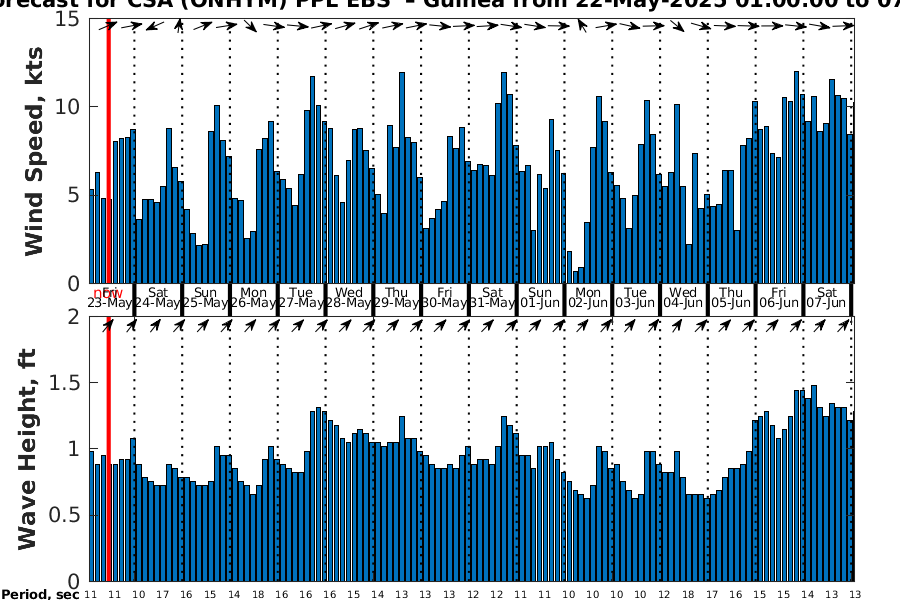Click the '0.5' tick on Wave Height axis

point(64,515)
